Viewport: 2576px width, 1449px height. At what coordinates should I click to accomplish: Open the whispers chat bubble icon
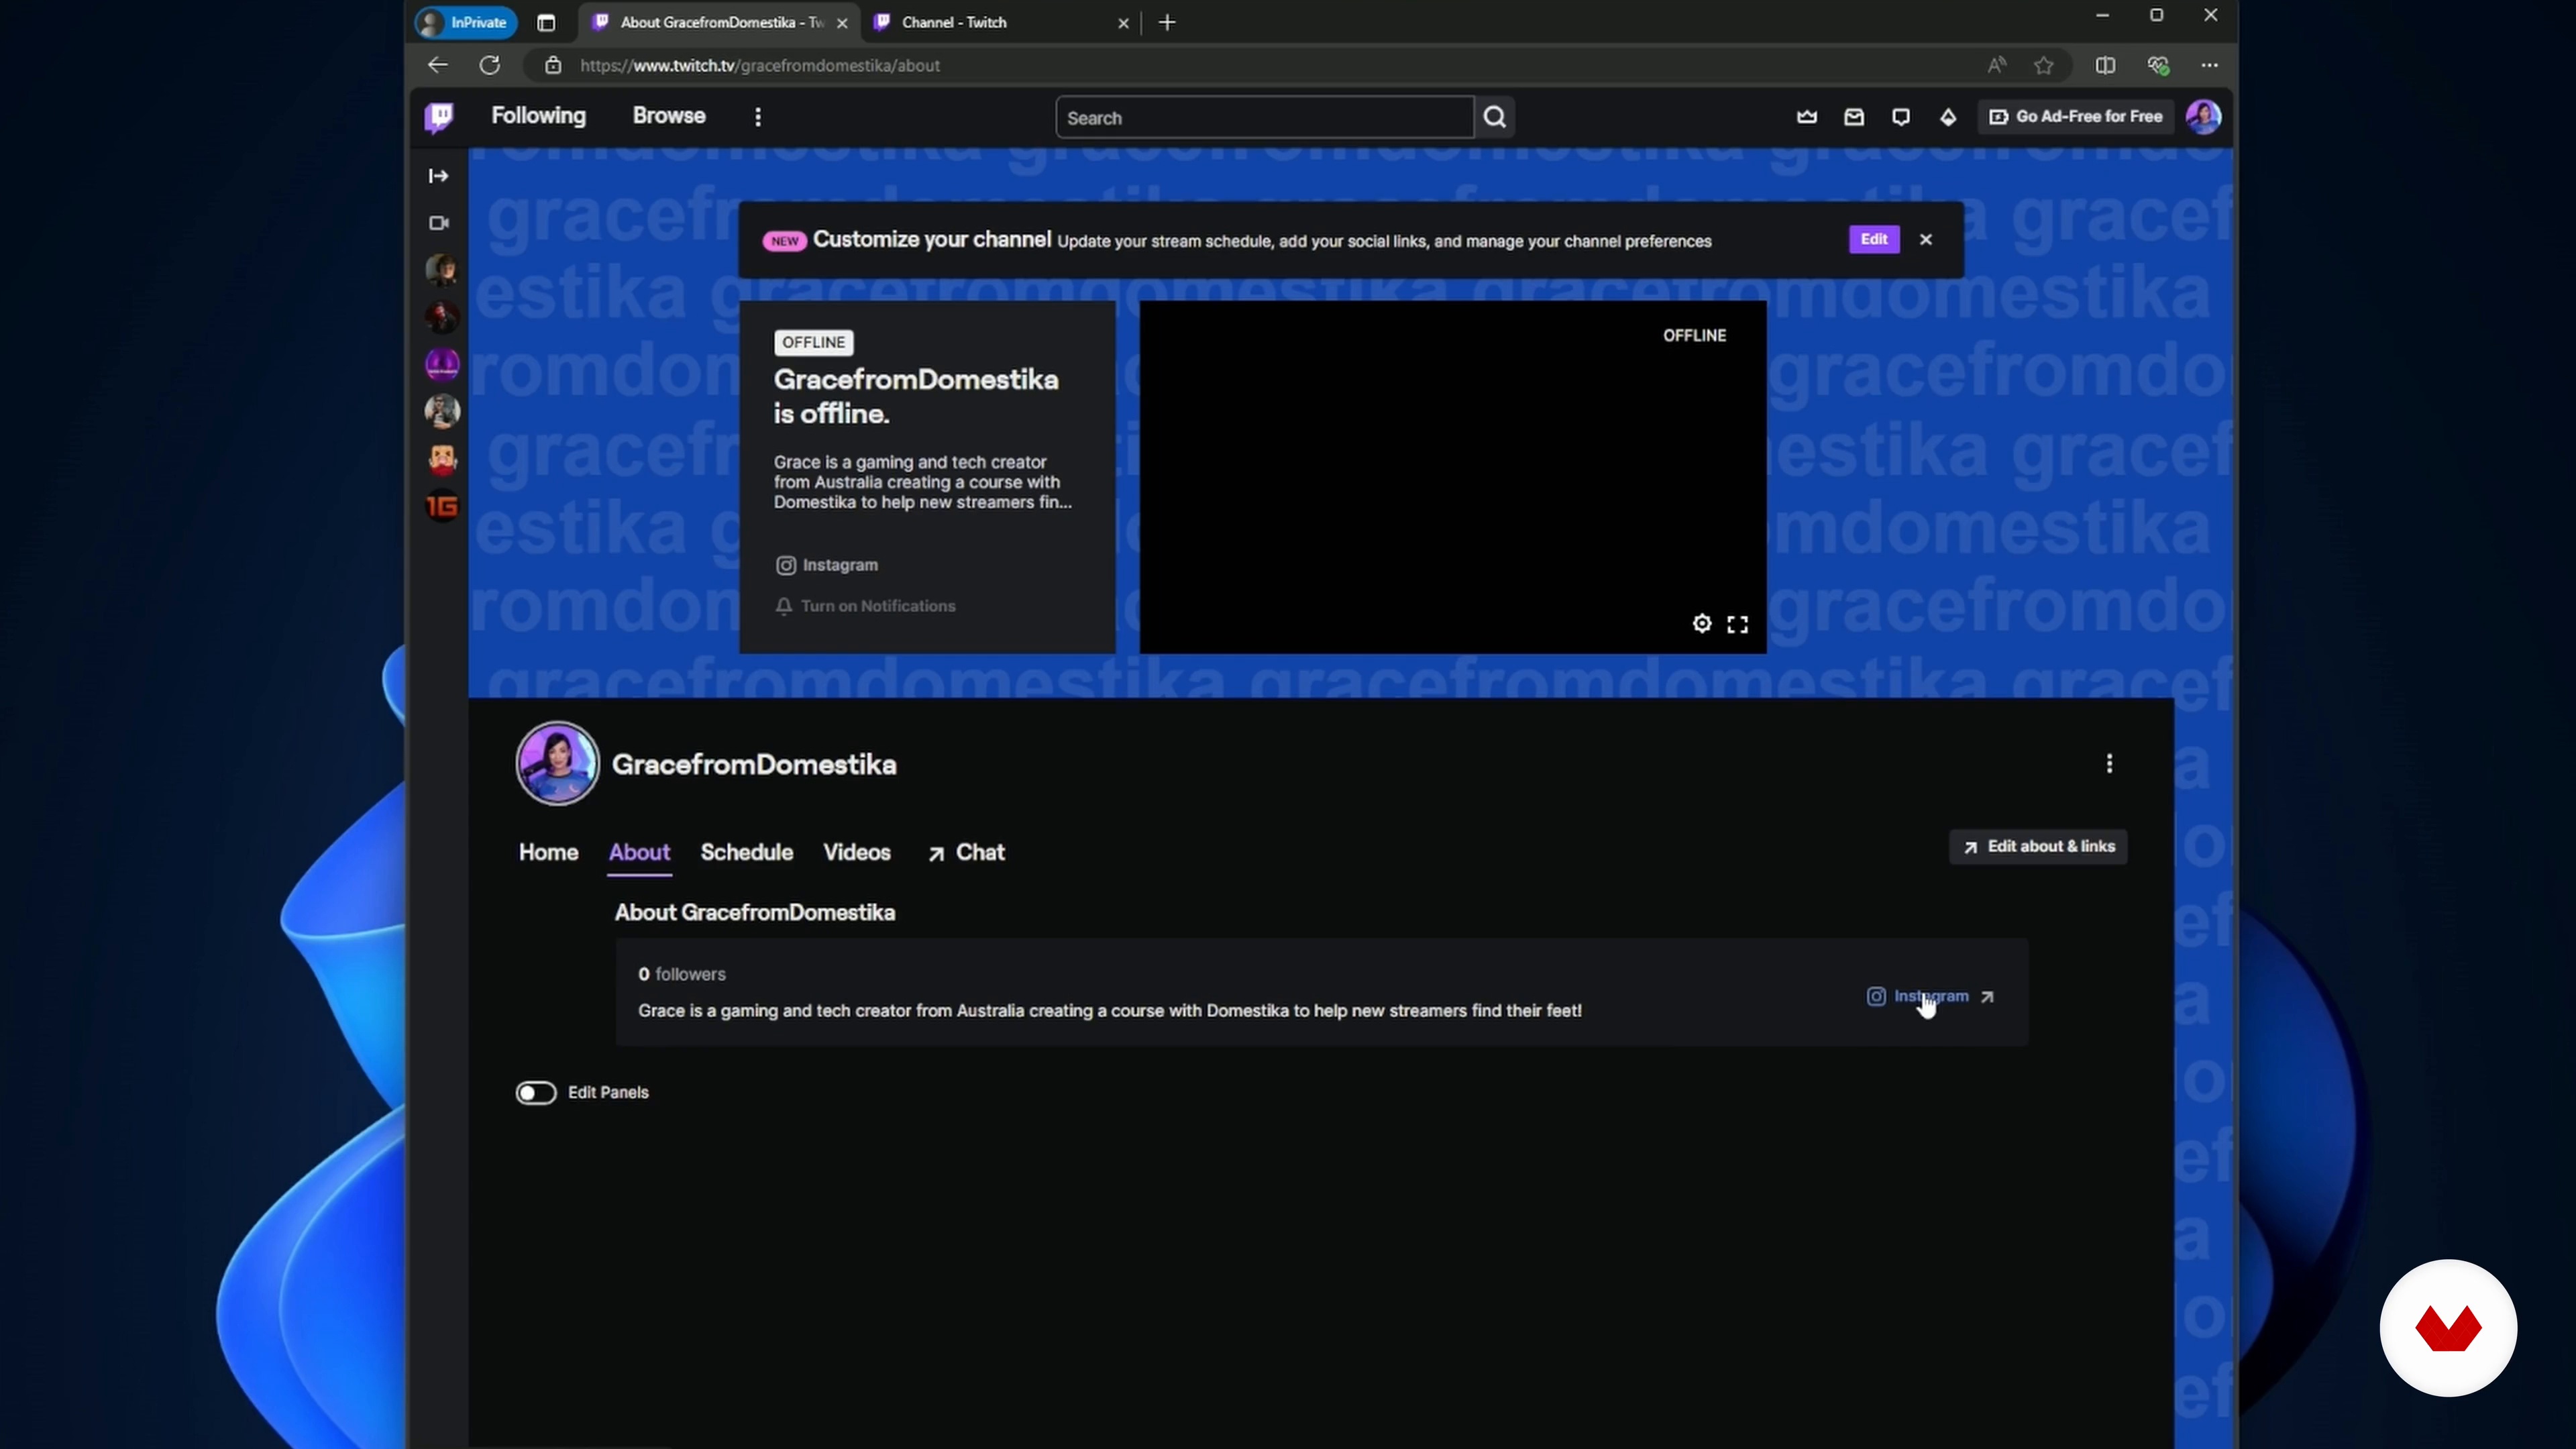1901,117
